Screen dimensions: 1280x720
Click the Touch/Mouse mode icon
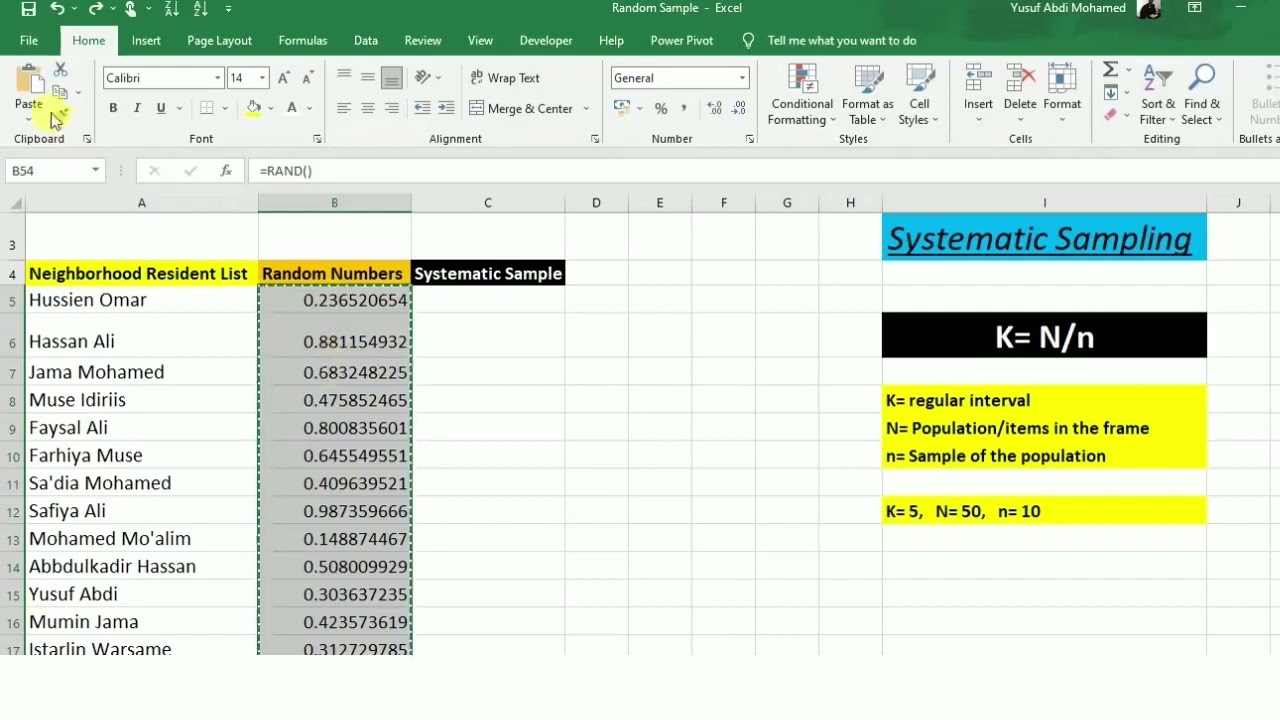coord(131,9)
